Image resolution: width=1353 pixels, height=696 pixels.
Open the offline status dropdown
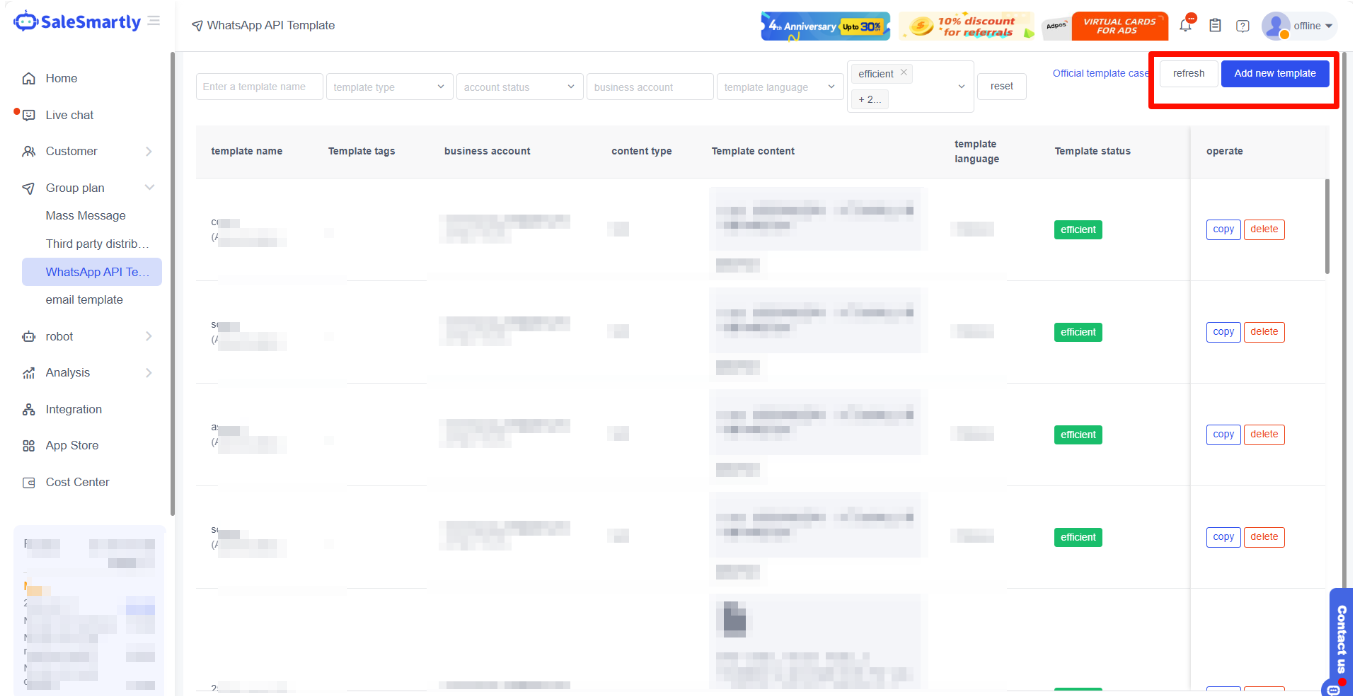click(x=1313, y=26)
